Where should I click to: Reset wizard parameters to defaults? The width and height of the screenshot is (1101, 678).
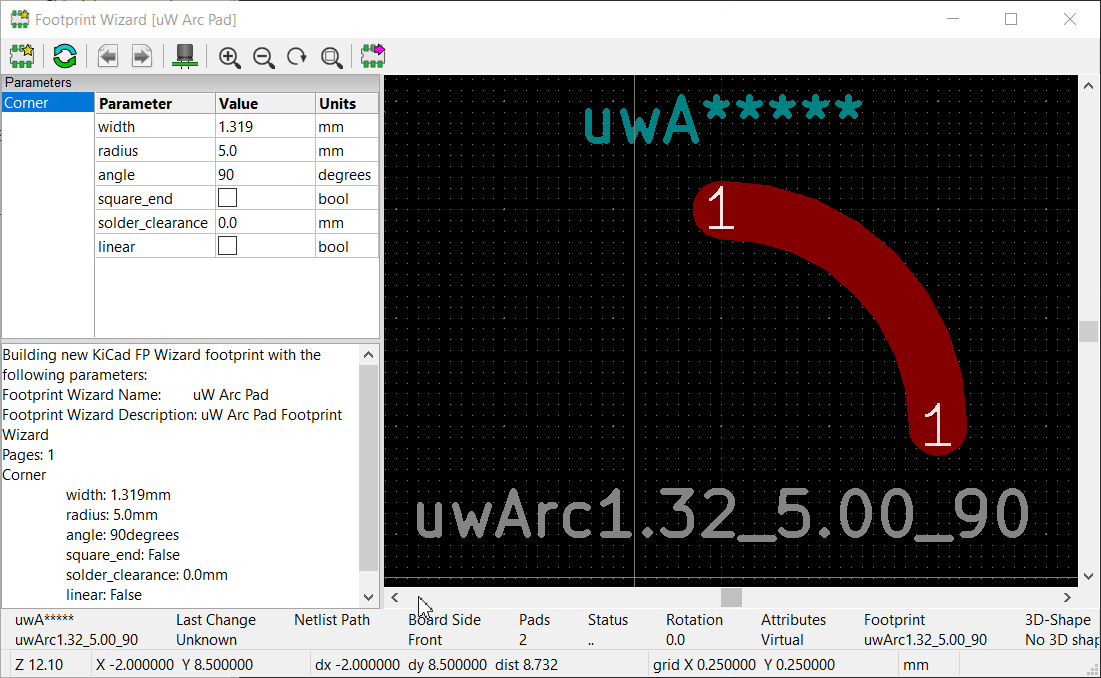coord(65,56)
